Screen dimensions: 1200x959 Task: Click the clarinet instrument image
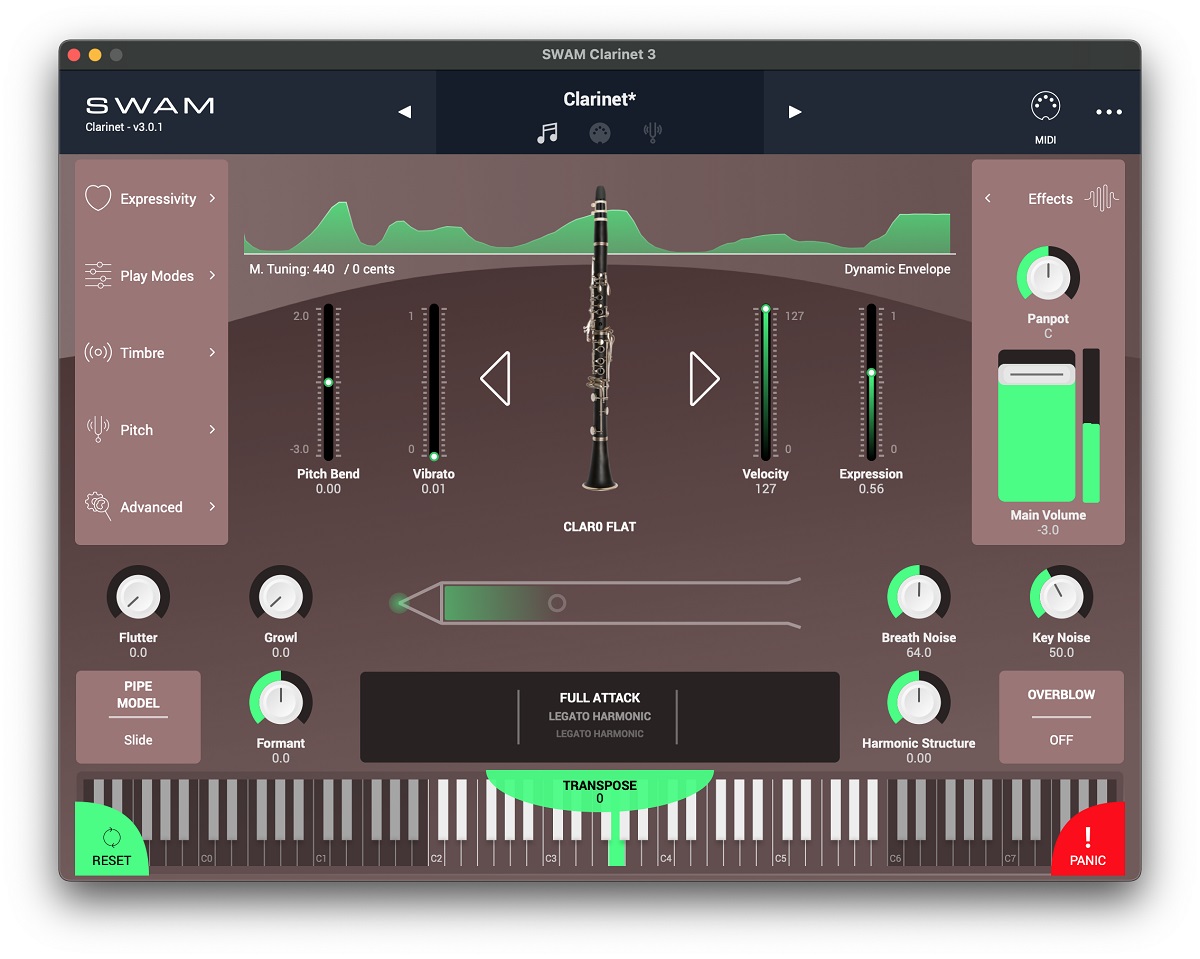[599, 339]
